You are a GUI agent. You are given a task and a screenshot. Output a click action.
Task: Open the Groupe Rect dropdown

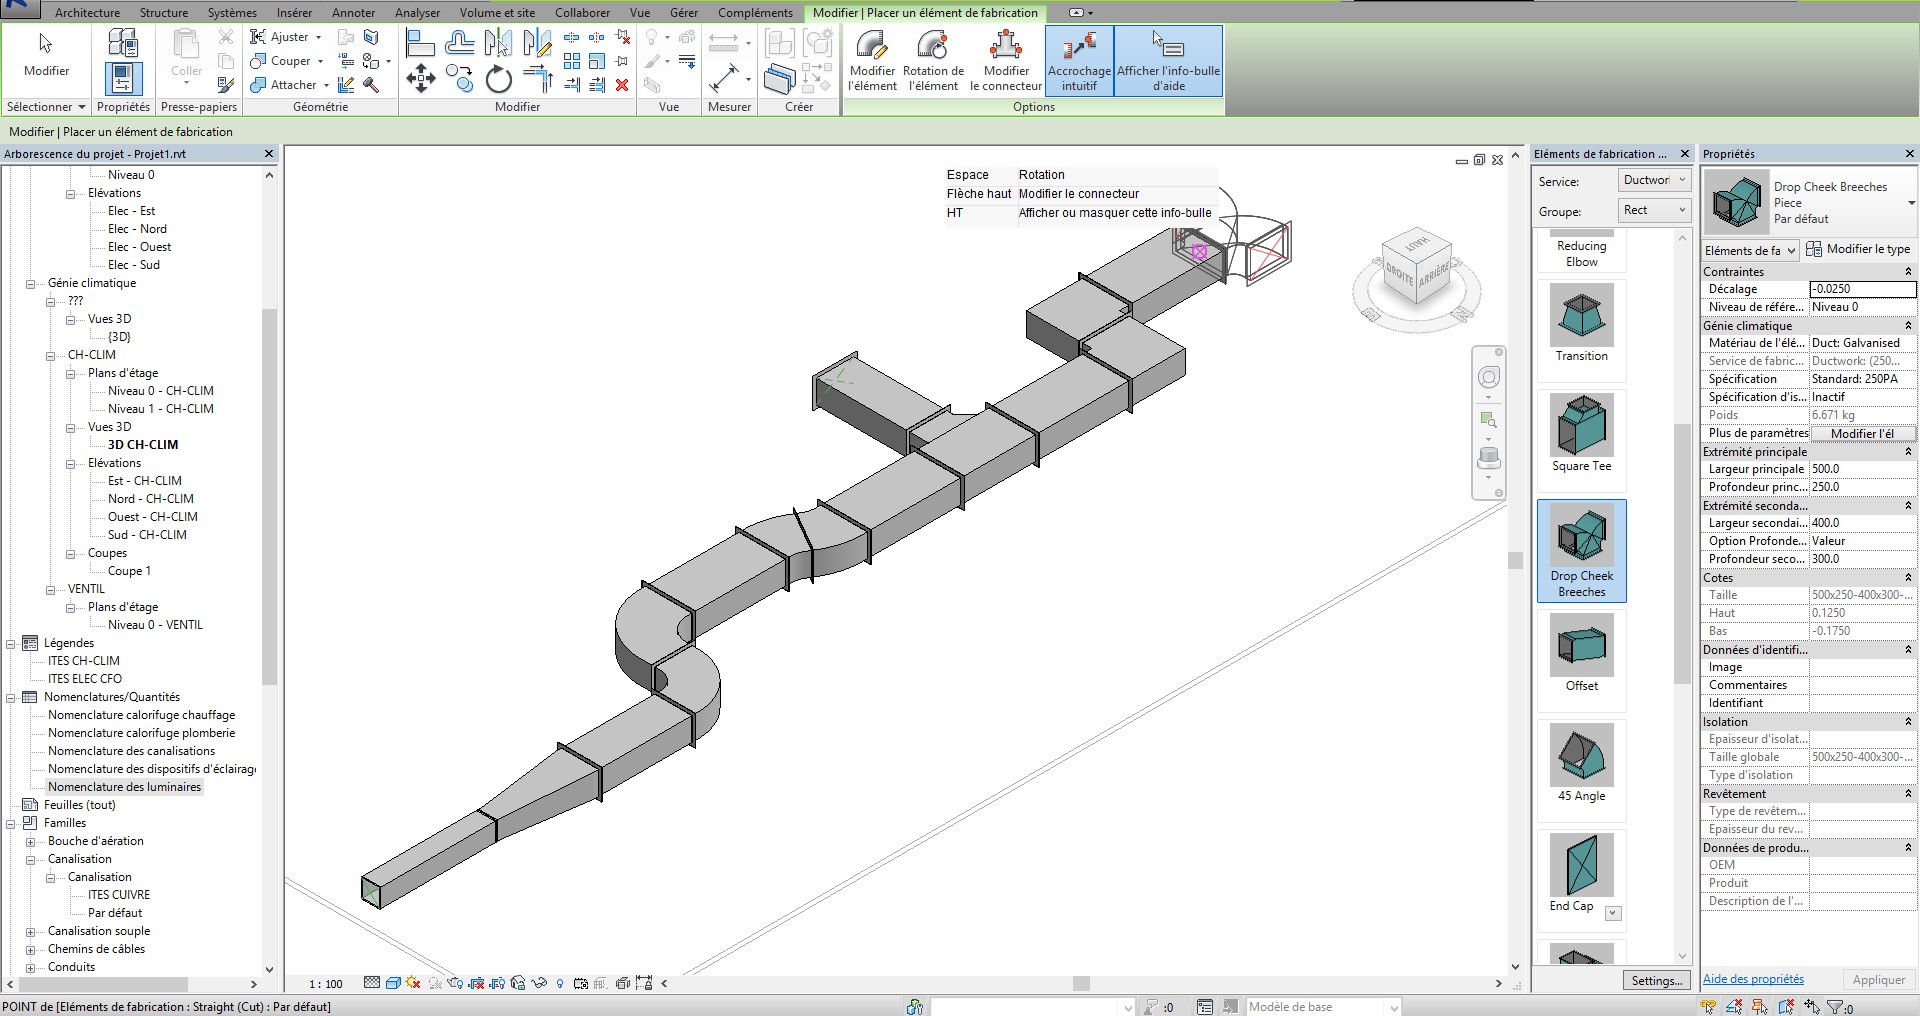(x=1654, y=210)
